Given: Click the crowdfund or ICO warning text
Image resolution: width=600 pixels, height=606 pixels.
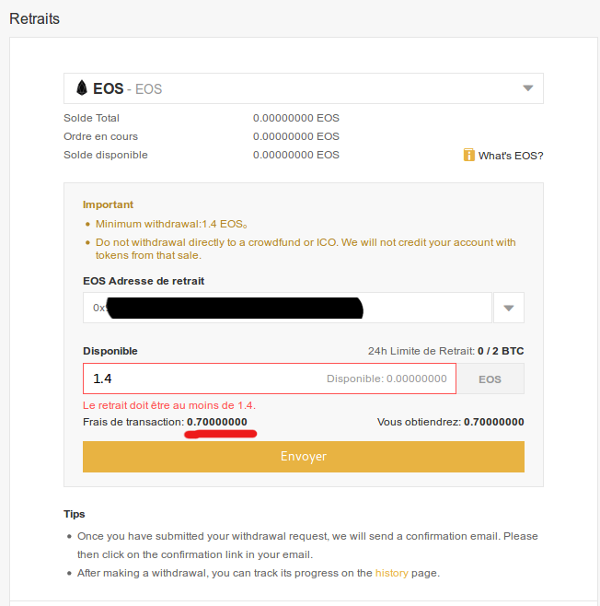Looking at the screenshot, I should tap(305, 249).
